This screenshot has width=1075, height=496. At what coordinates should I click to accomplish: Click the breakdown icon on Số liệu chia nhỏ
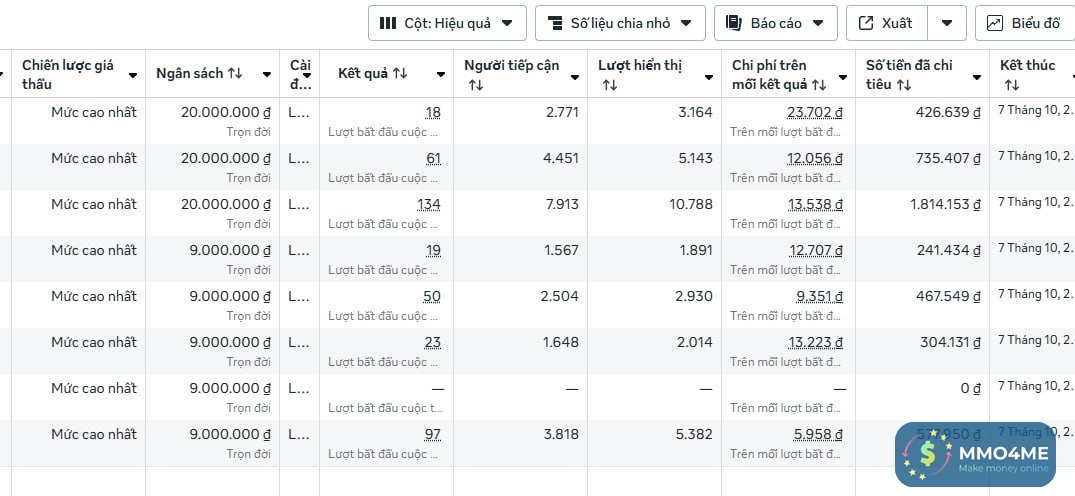(x=554, y=23)
